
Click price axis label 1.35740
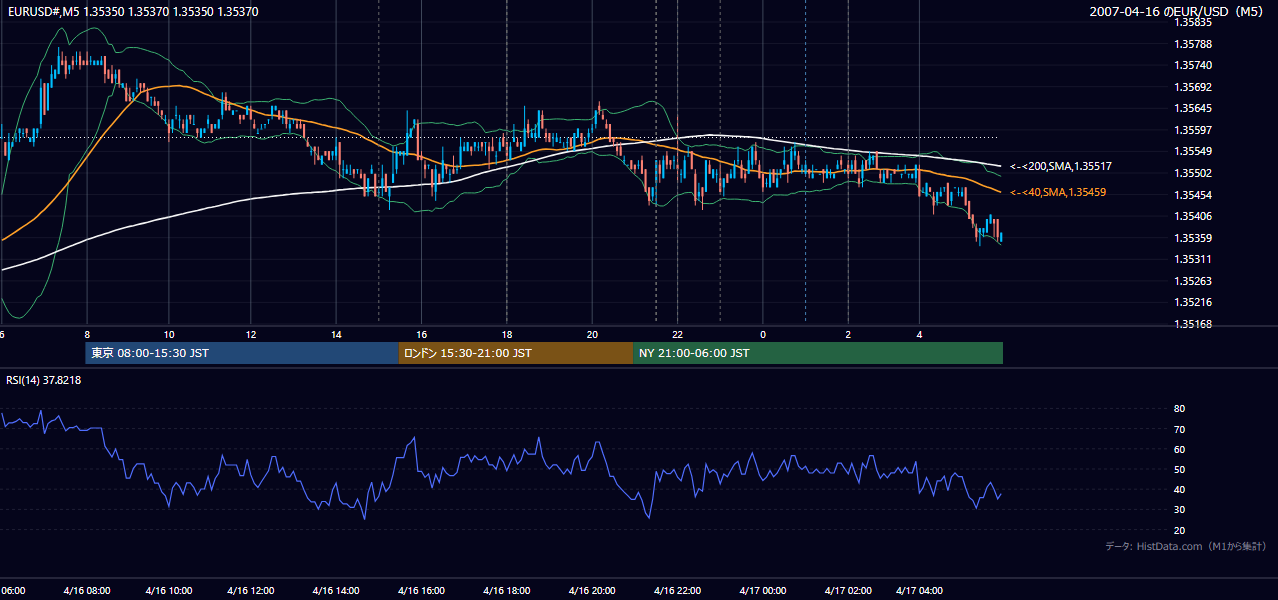[1194, 65]
